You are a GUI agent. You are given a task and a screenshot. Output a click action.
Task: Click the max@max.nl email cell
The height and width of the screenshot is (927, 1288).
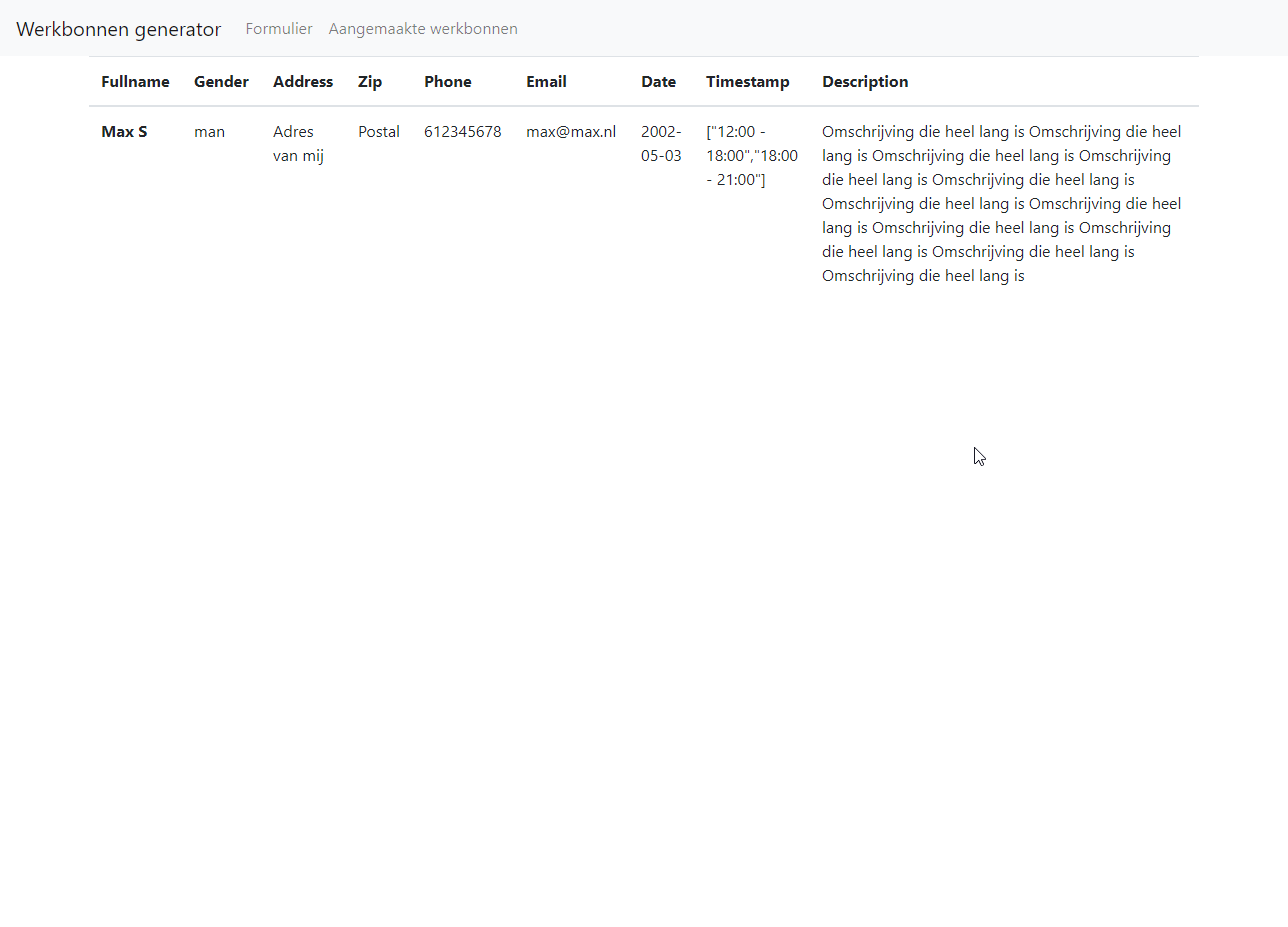tap(571, 132)
